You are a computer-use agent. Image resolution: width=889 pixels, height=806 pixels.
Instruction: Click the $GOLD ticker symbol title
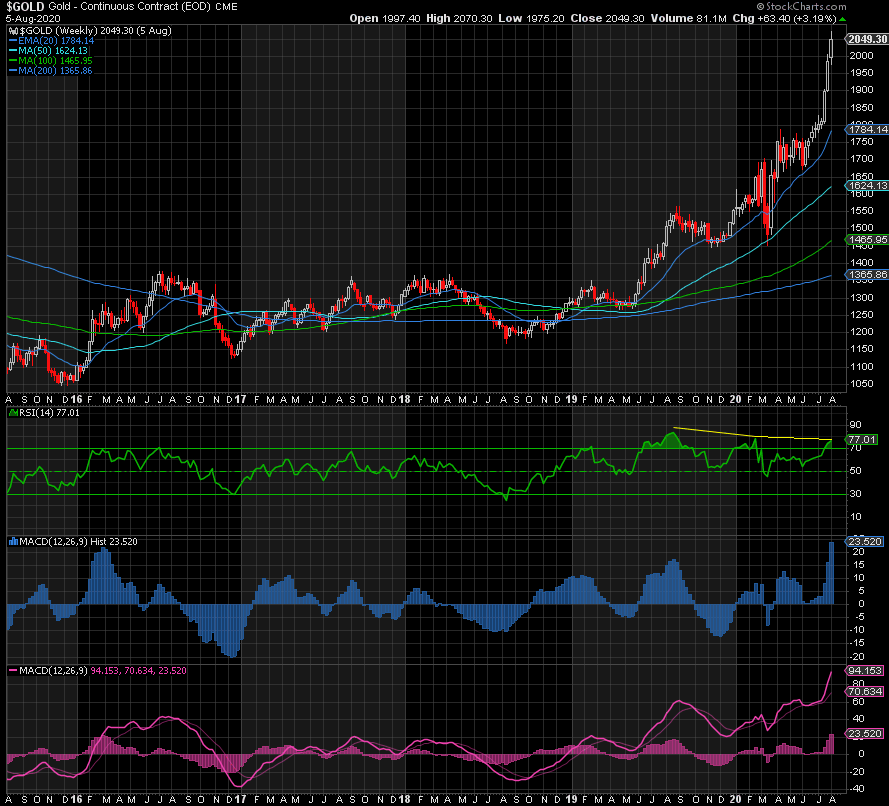24,7
